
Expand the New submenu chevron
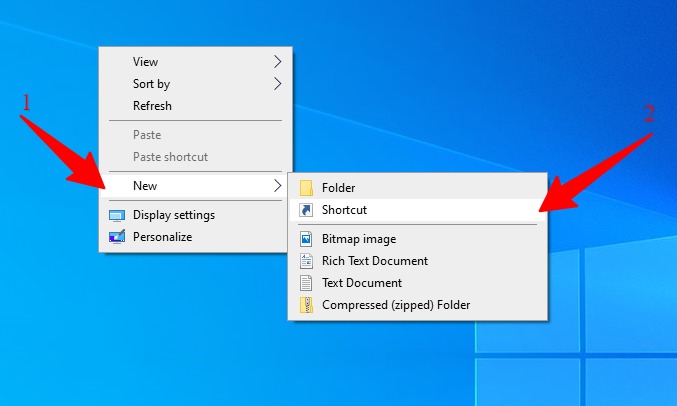tap(278, 186)
